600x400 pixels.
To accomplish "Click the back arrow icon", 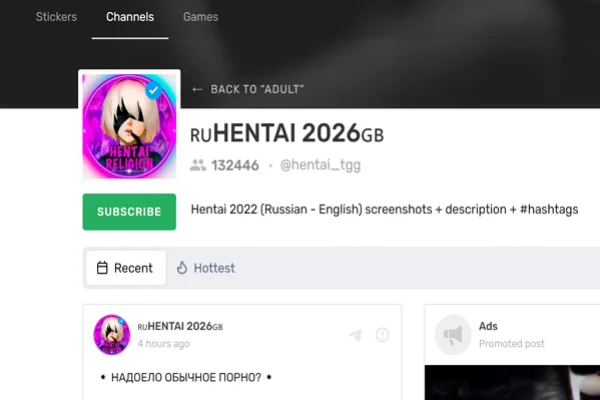I will pos(197,90).
